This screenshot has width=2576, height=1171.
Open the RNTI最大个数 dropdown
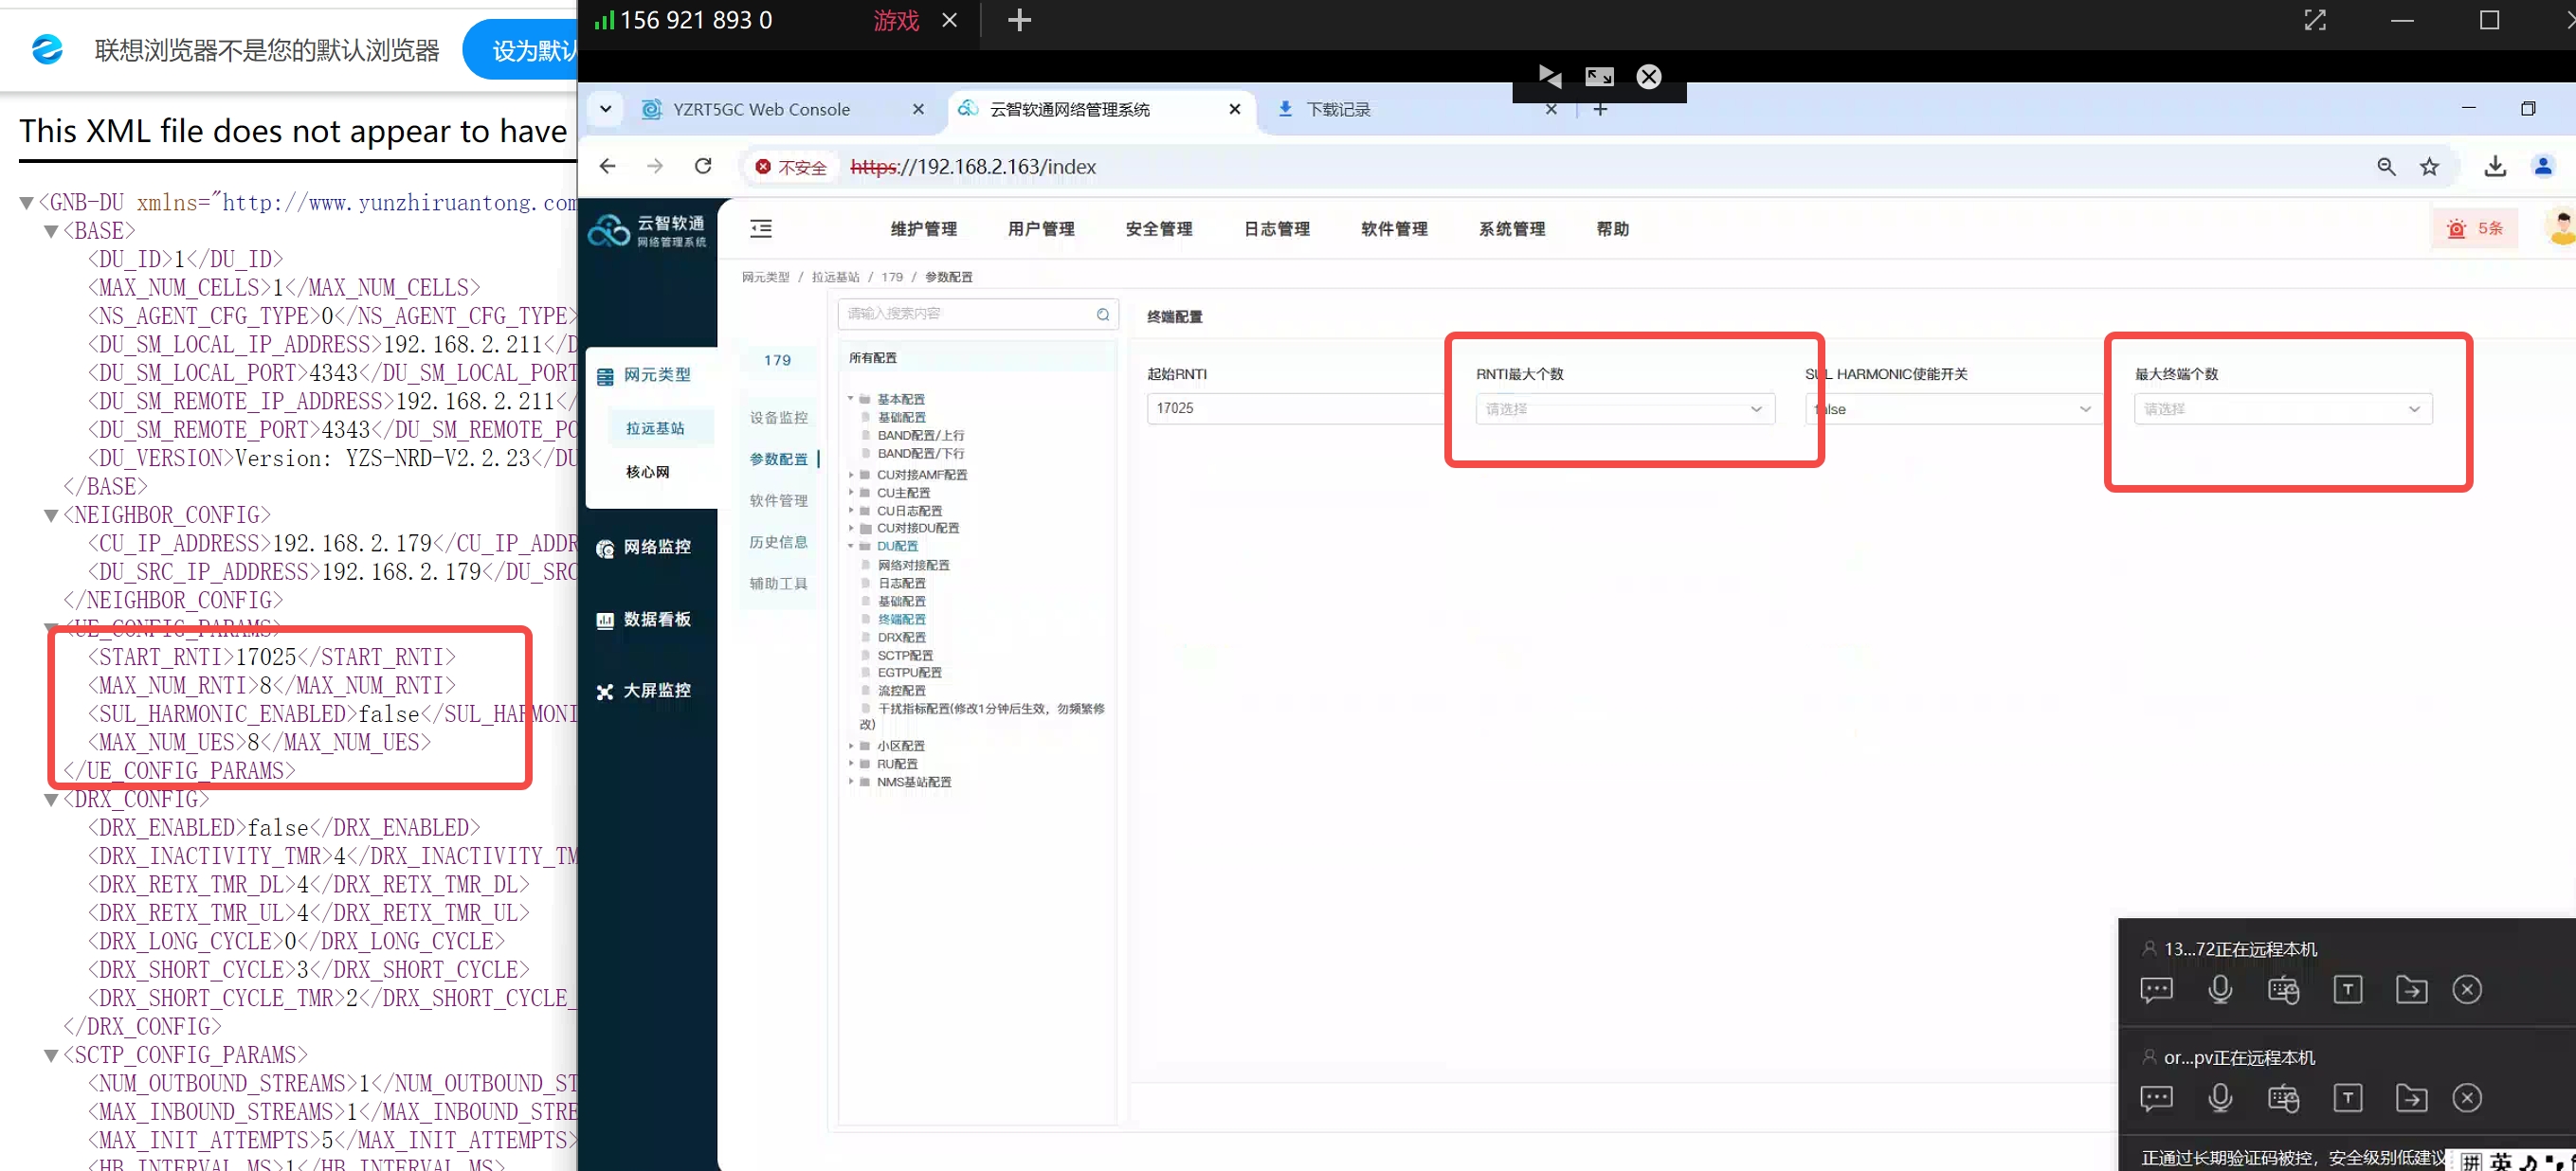(x=1625, y=409)
